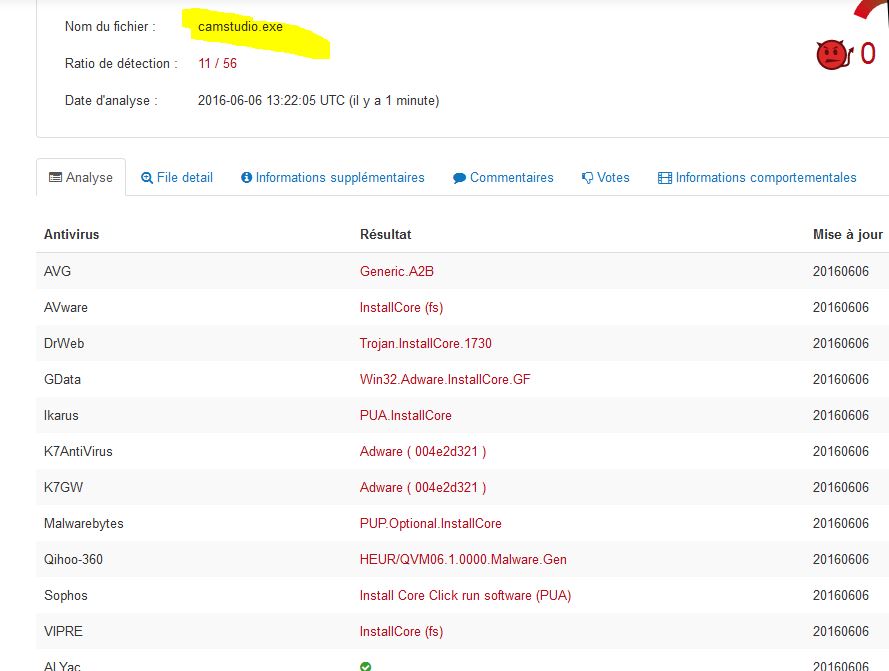Click the PUP.Optional.InstallCore result for Malwarebytes
Image resolution: width=889 pixels, height=671 pixels.
430,524
